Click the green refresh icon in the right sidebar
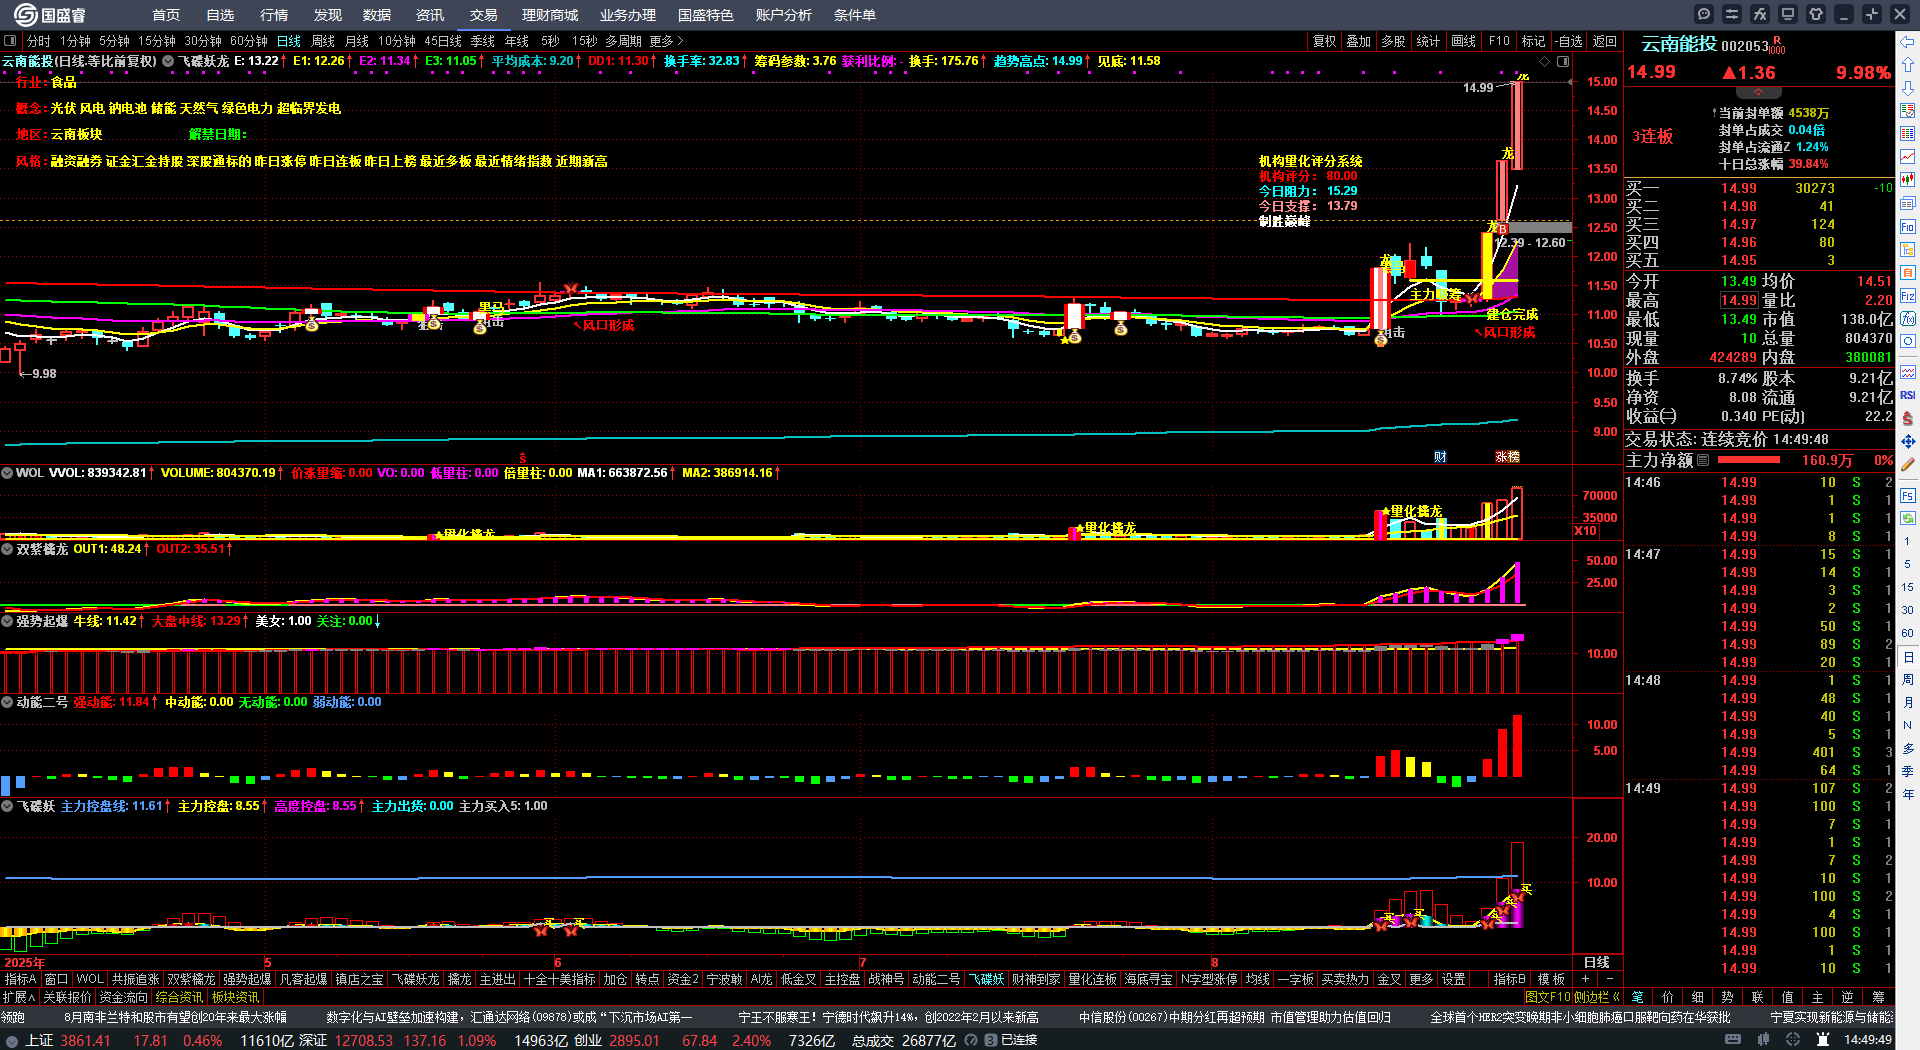 pyautogui.click(x=1908, y=518)
